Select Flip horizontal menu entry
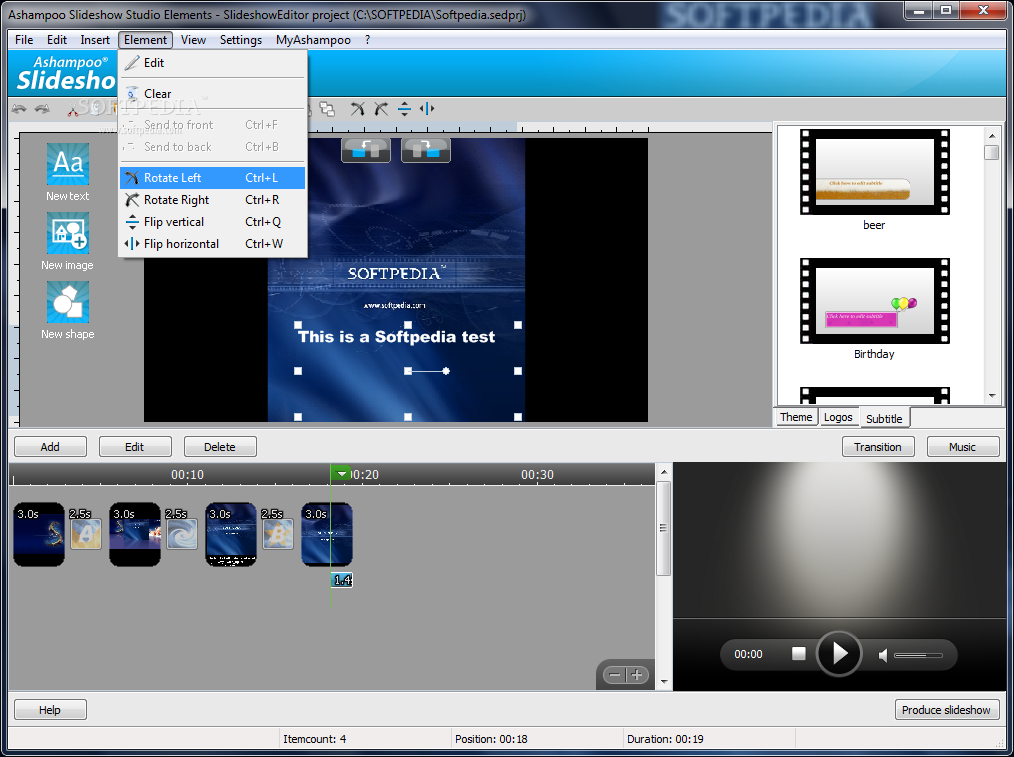This screenshot has width=1014, height=757. [212, 244]
